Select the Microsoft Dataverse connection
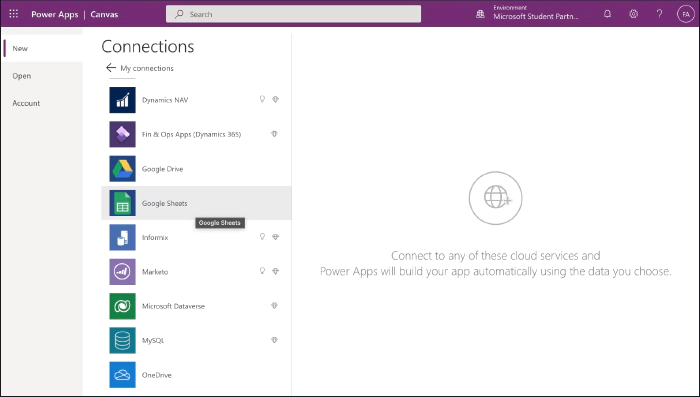This screenshot has width=700, height=397. pyautogui.click(x=196, y=306)
